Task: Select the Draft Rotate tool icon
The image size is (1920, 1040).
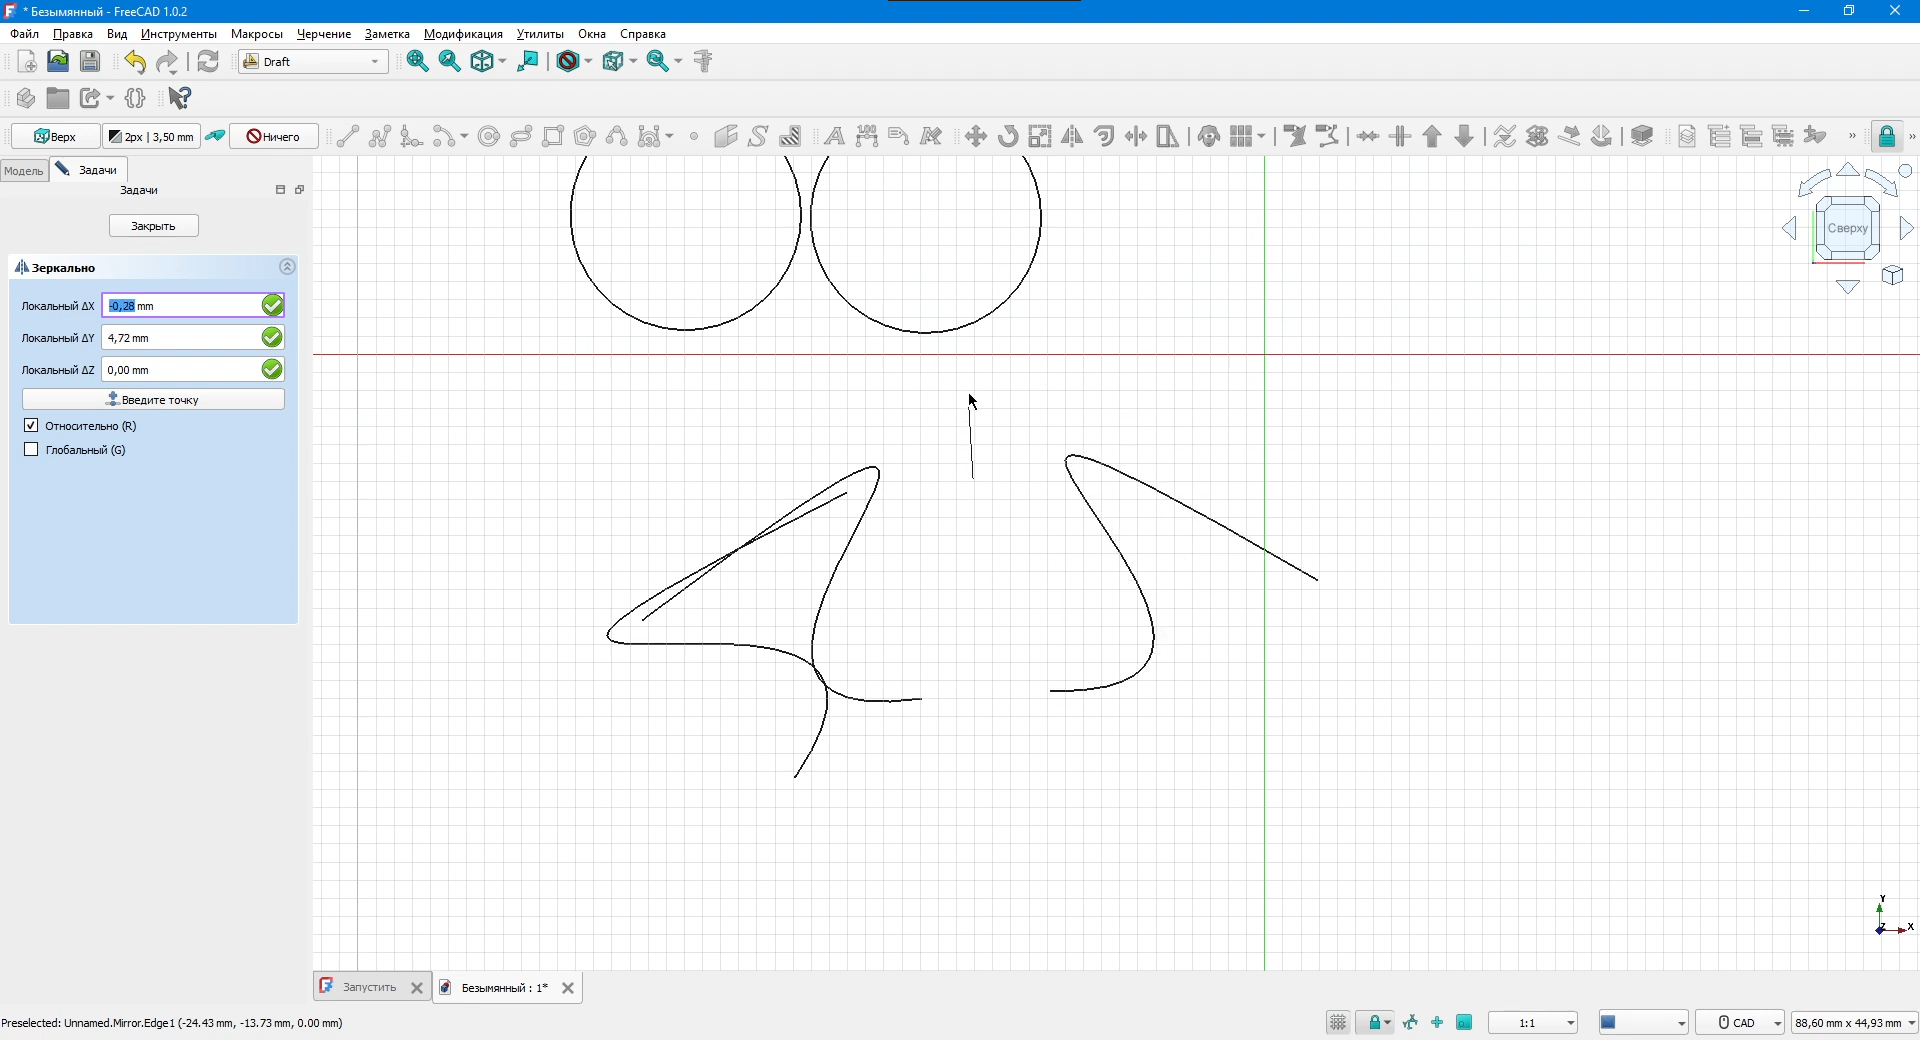Action: click(1008, 137)
